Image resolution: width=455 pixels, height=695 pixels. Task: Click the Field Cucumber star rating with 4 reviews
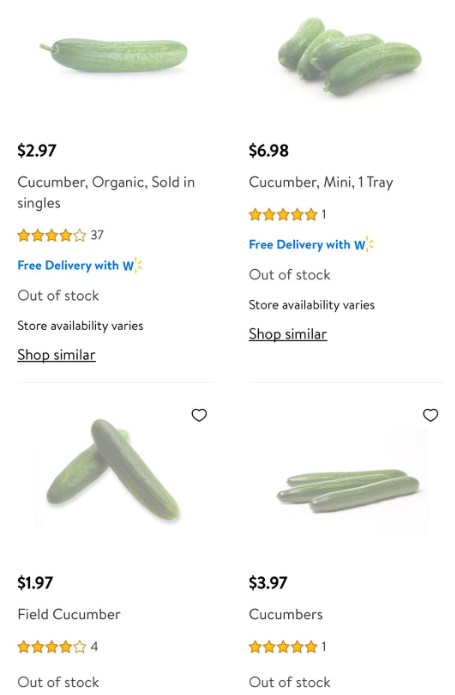[x=58, y=647]
